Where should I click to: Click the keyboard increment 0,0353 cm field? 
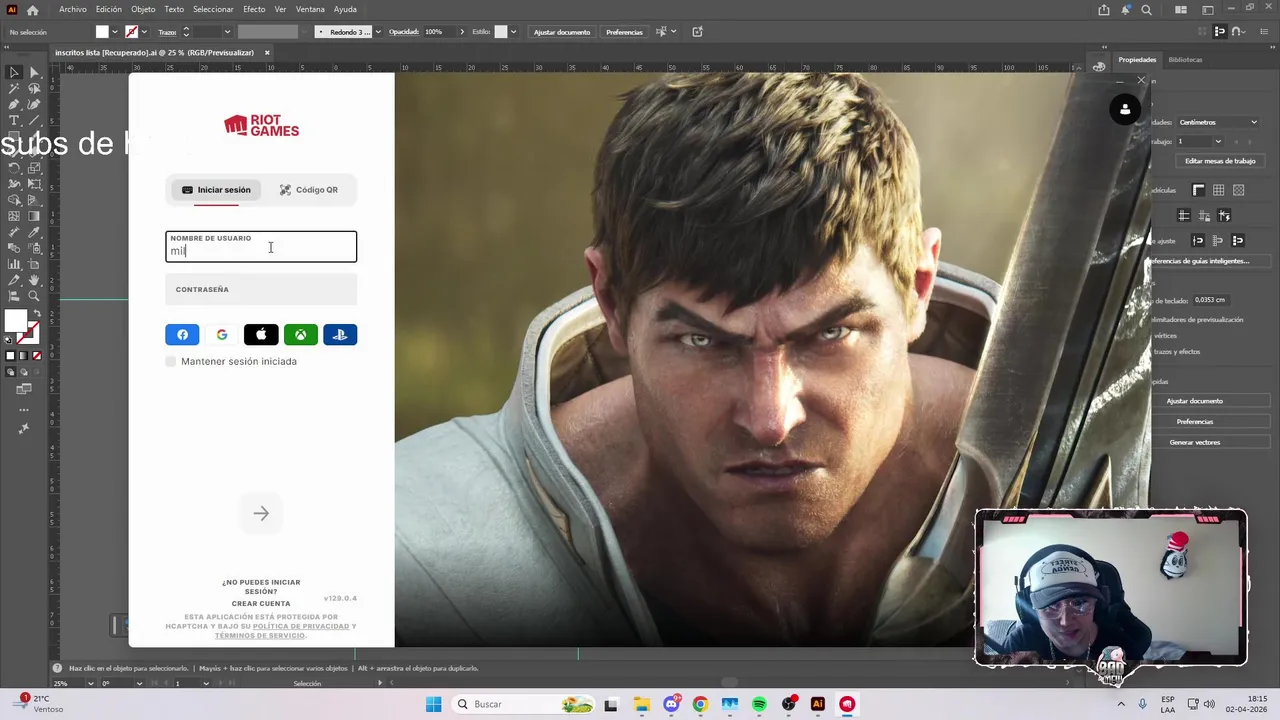[x=1211, y=300]
